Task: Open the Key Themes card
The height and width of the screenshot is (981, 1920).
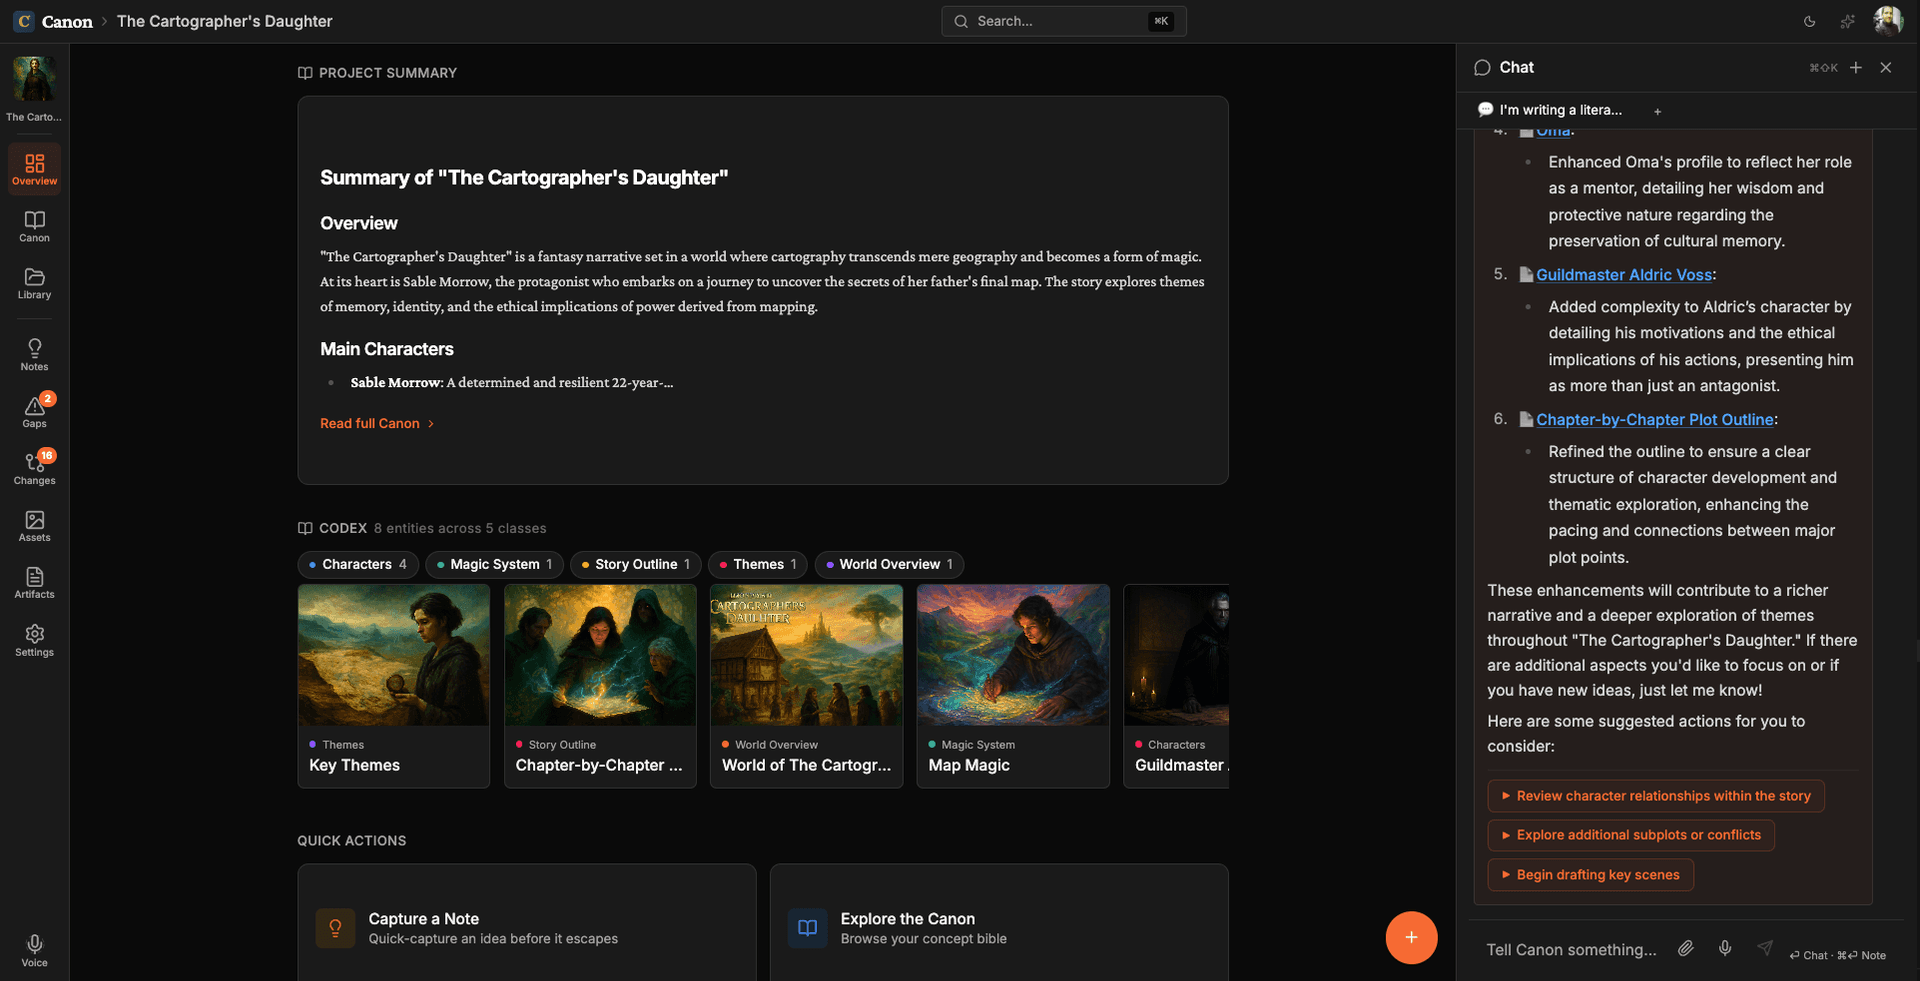Action: pos(393,686)
